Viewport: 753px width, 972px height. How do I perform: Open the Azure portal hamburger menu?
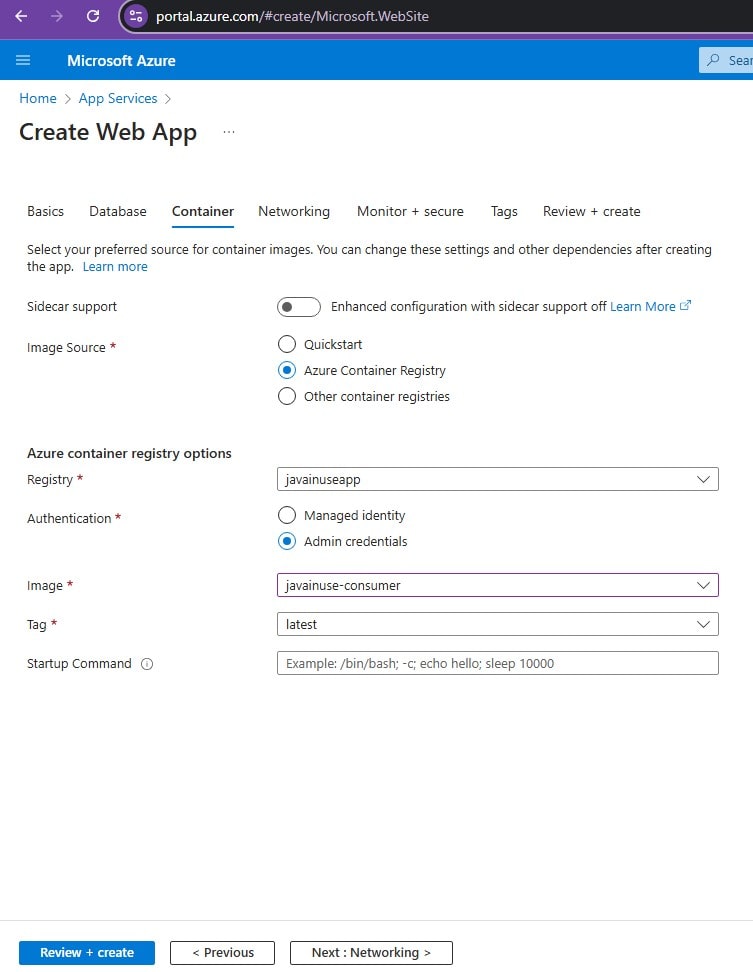coord(23,60)
